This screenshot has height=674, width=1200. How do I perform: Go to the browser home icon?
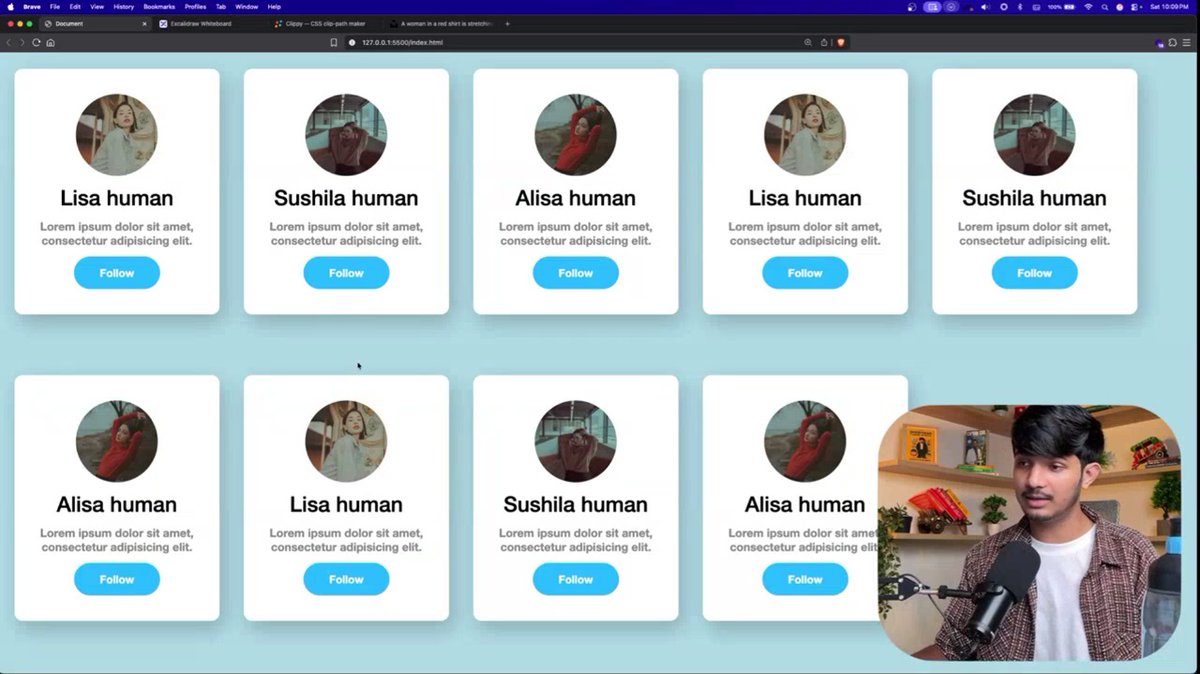coord(50,42)
